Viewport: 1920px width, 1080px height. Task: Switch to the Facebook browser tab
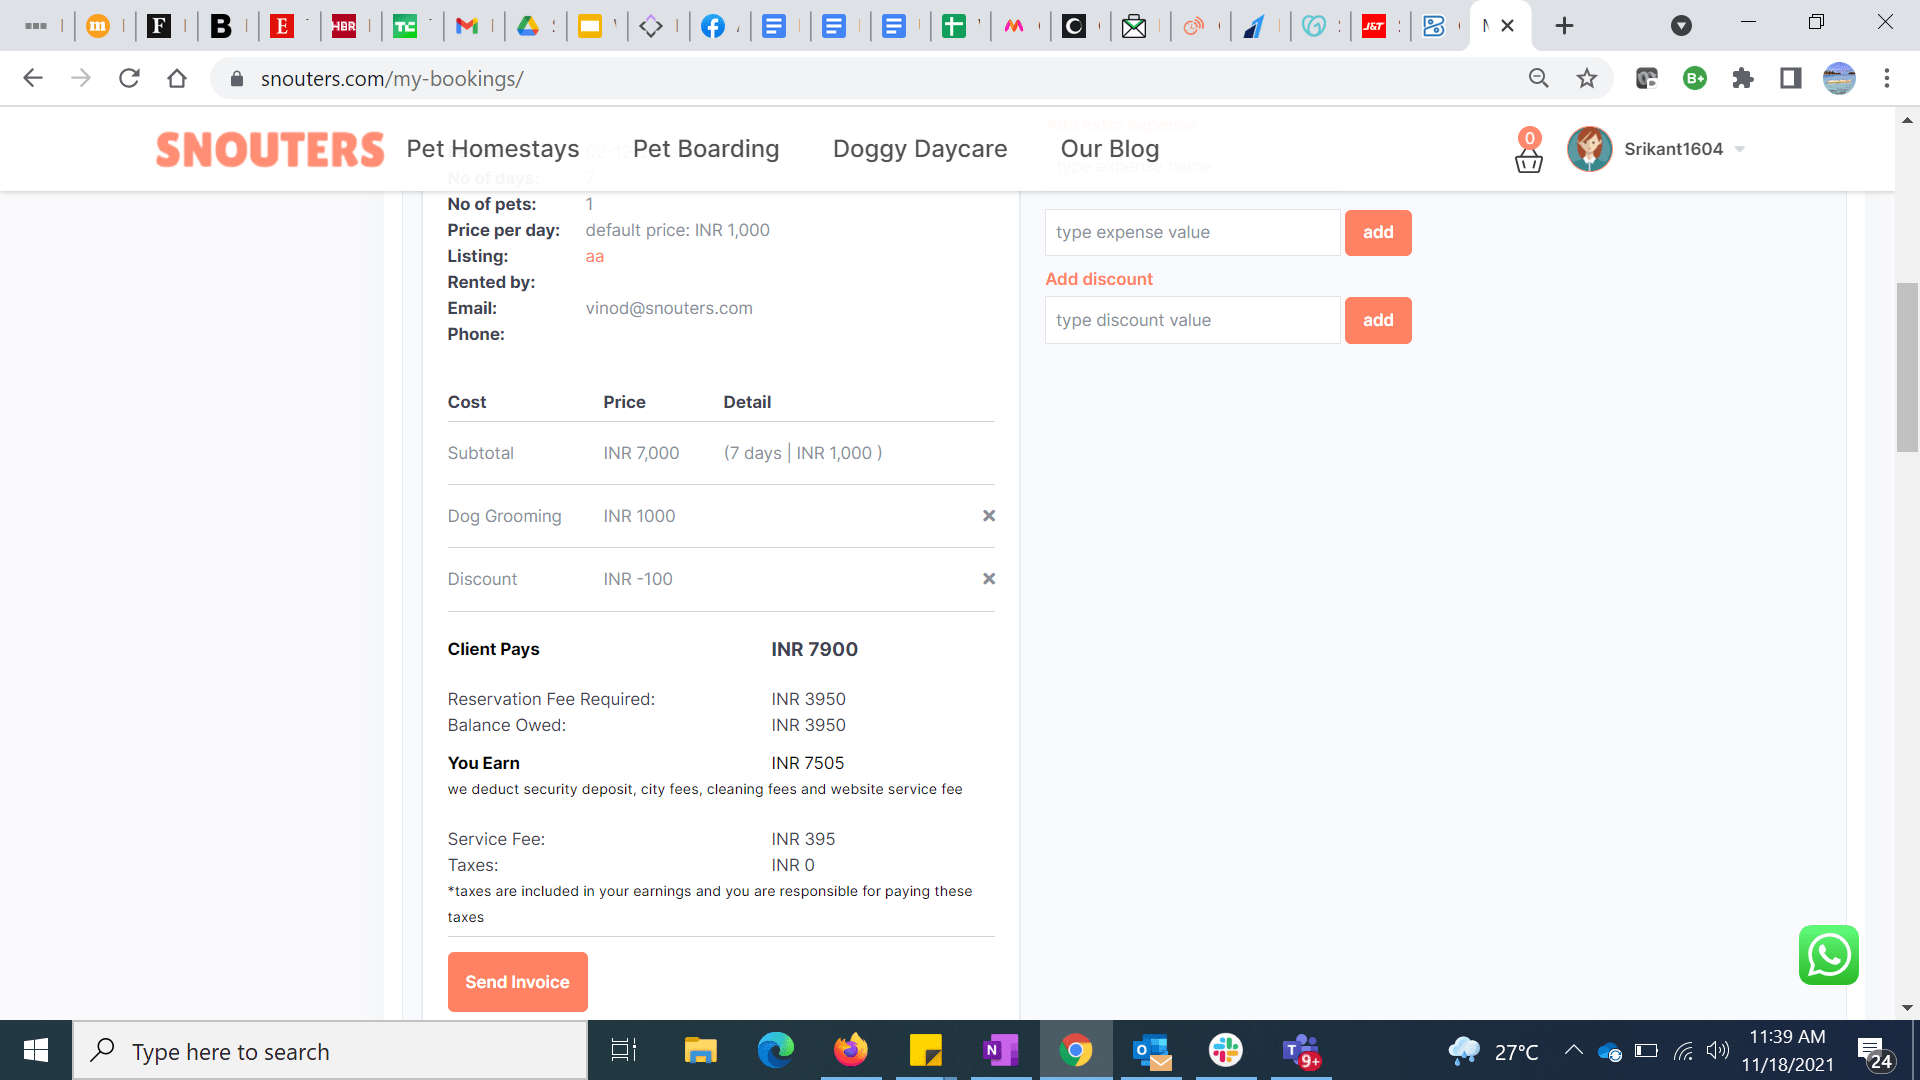[713, 26]
